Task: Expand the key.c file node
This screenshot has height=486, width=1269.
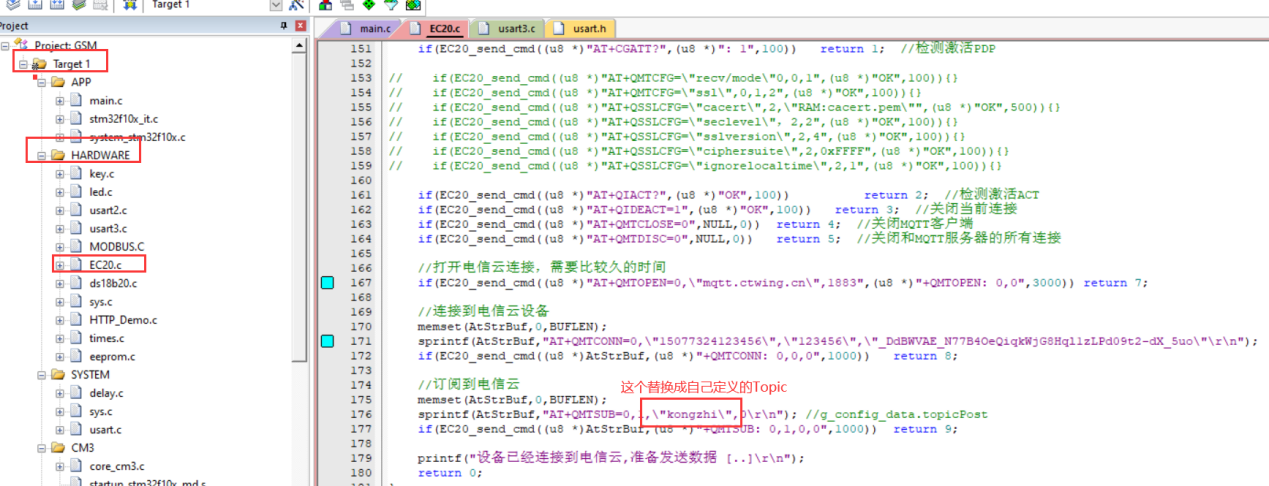Action: [60, 174]
